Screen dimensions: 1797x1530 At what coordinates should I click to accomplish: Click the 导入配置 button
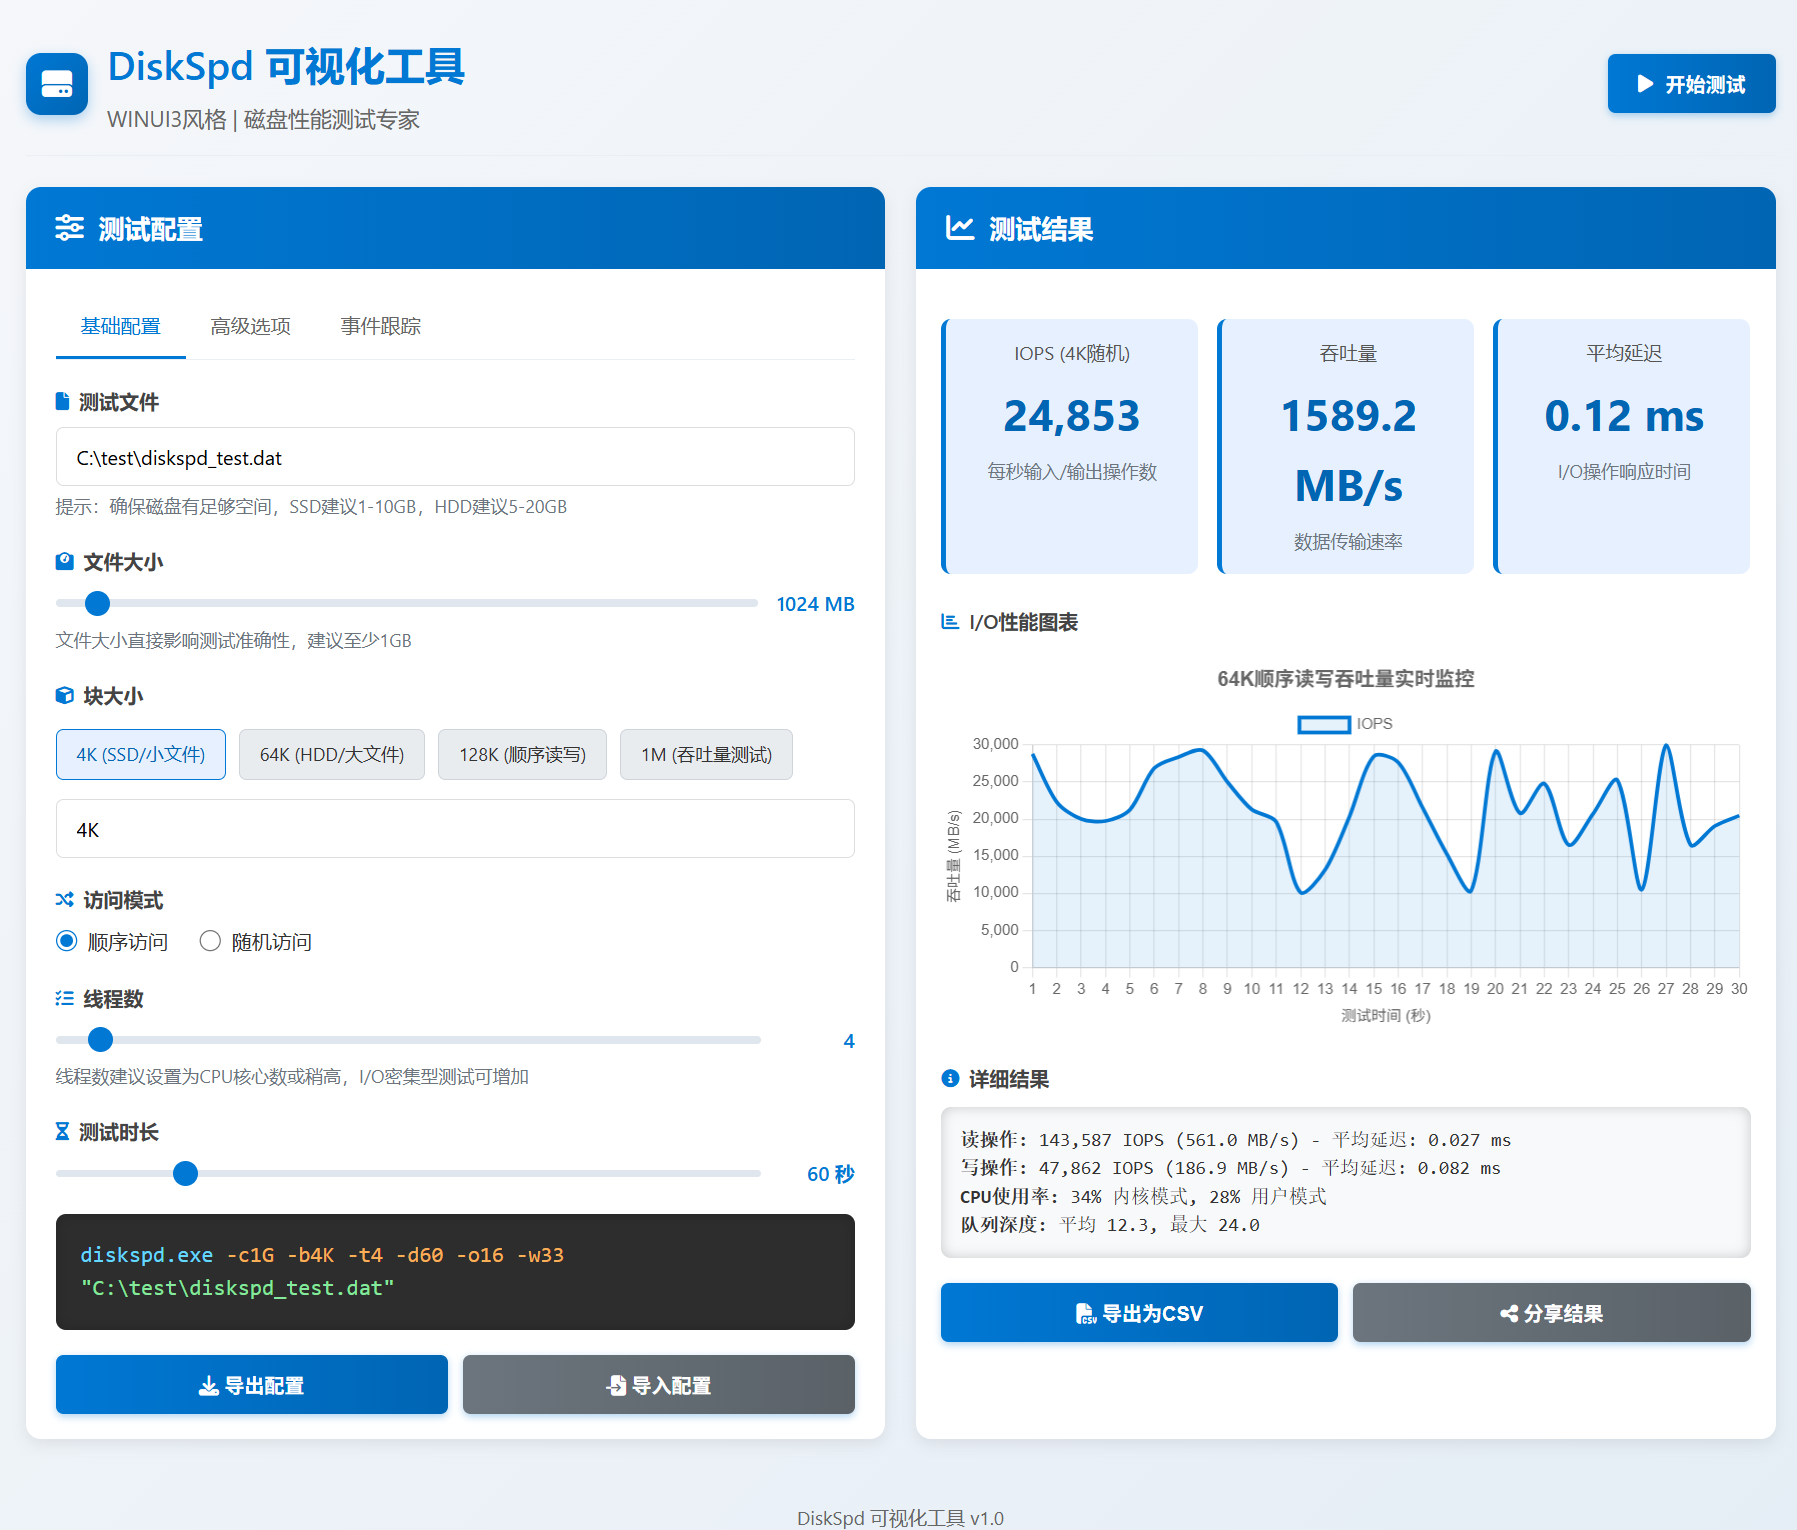tap(659, 1385)
